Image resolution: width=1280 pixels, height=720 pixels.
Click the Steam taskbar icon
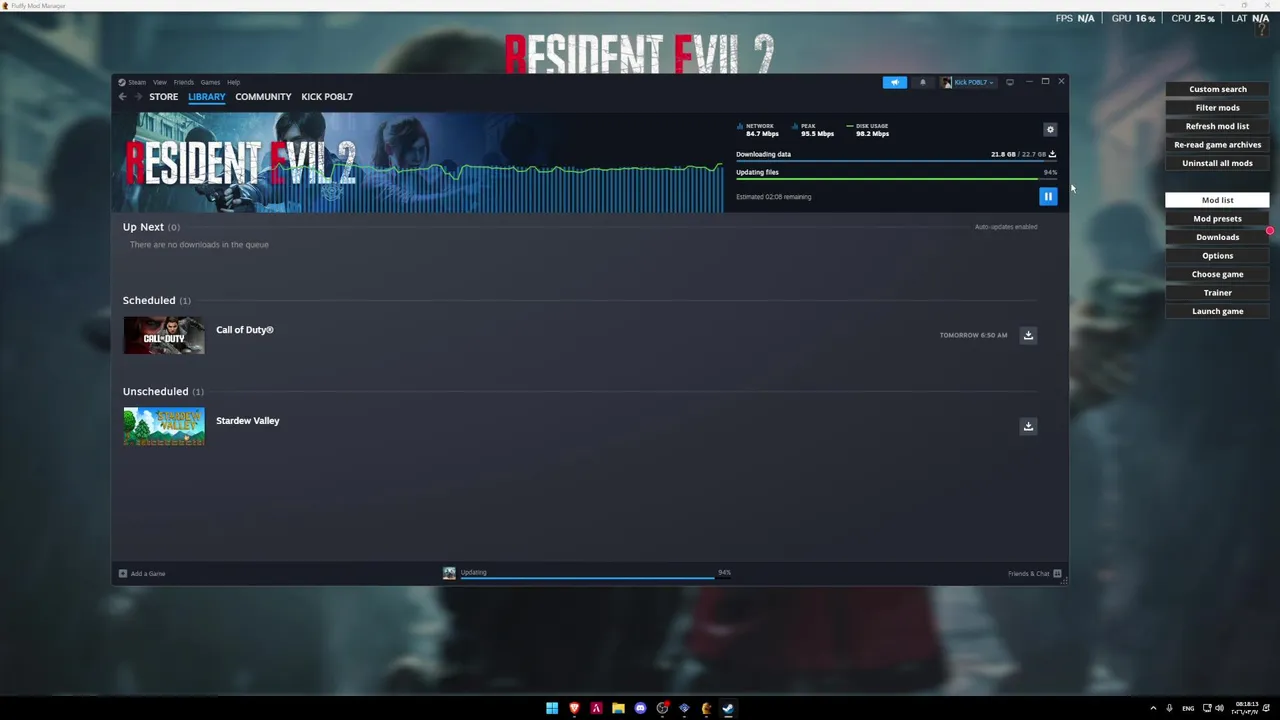pyautogui.click(x=728, y=708)
